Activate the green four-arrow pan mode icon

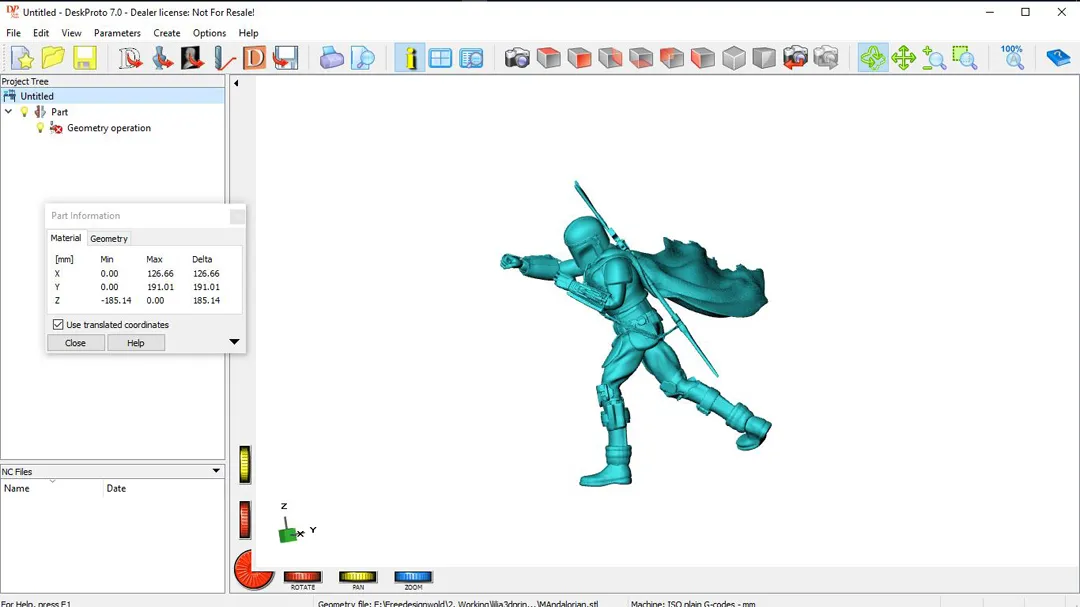click(903, 59)
